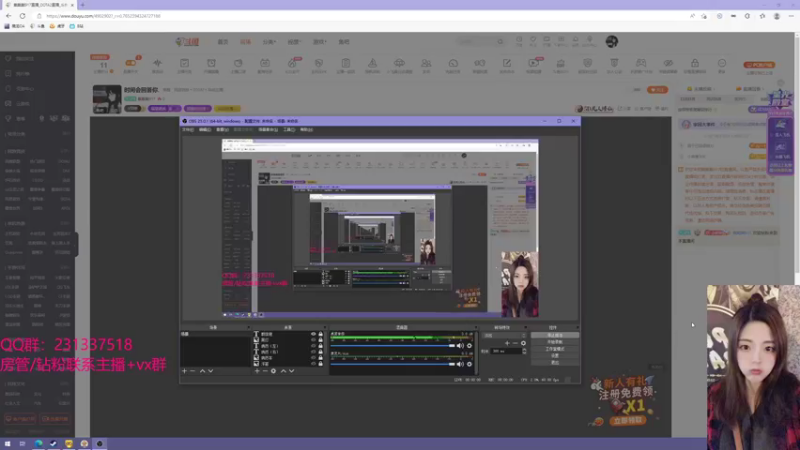Go back with the browser back arrow
The width and height of the screenshot is (800, 450).
(x=9, y=16)
